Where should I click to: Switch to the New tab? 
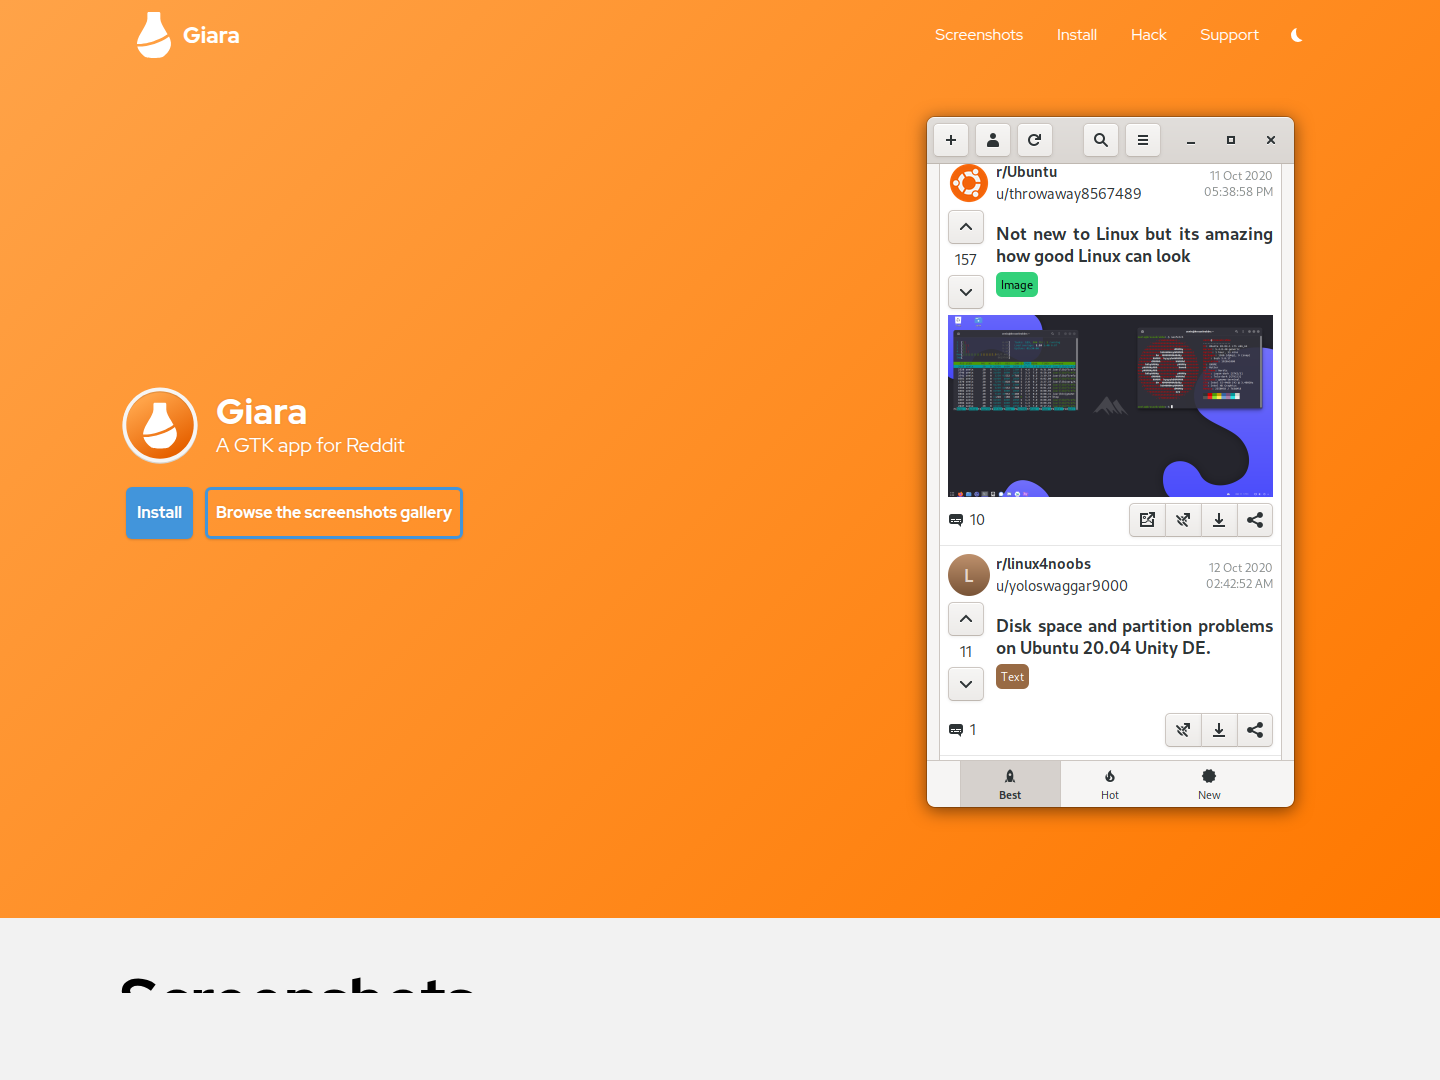[1209, 784]
